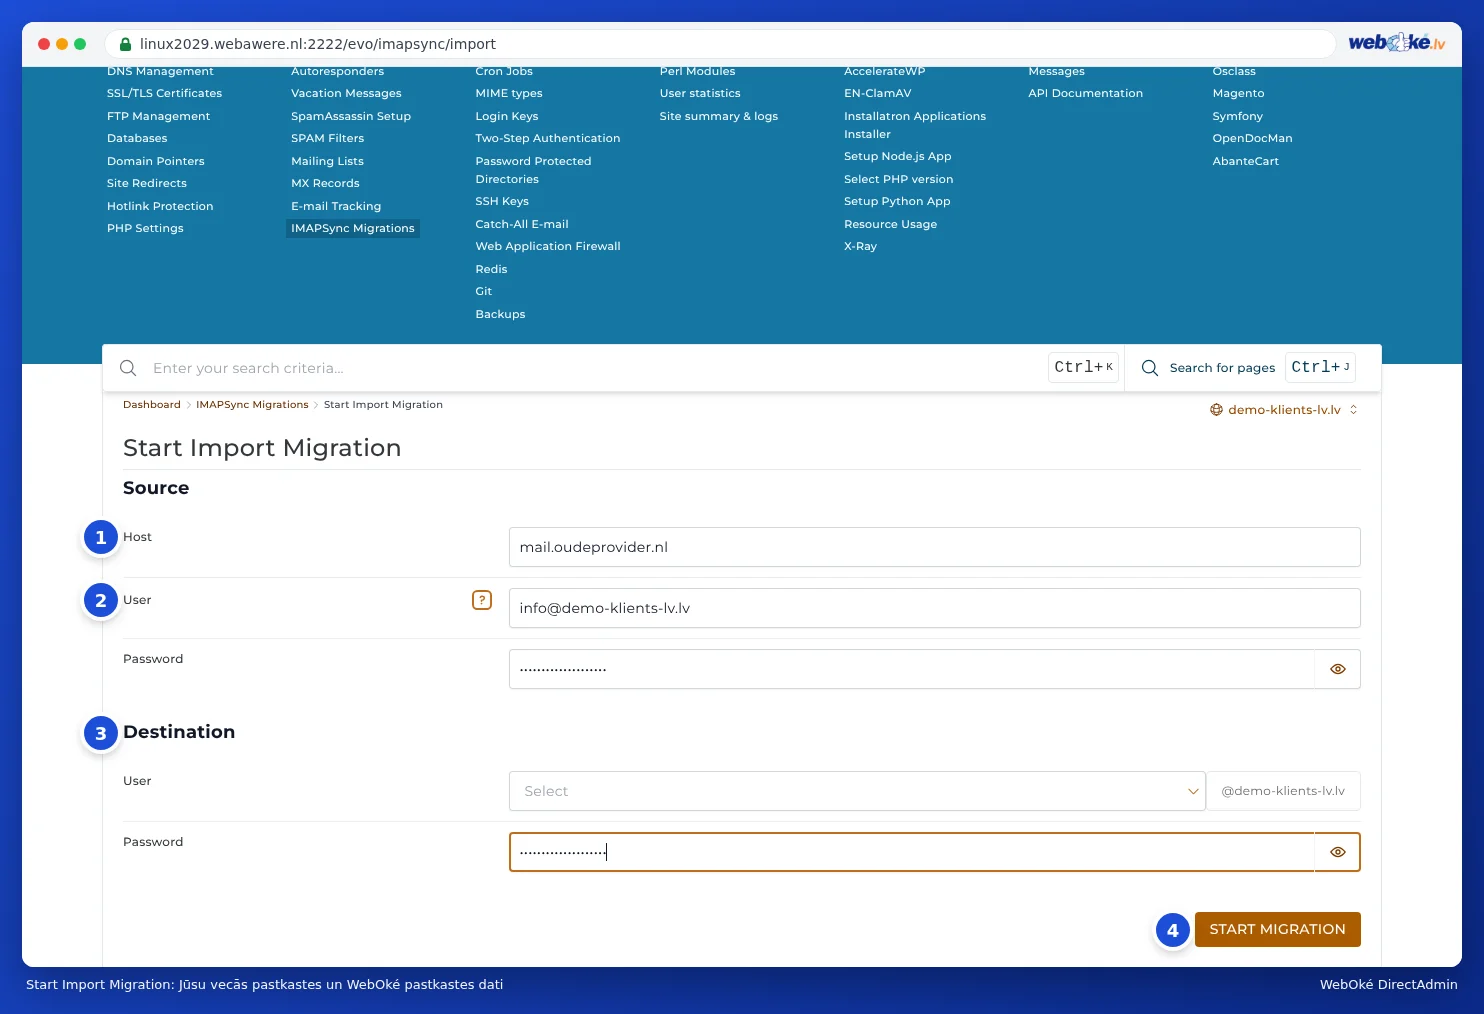Viewport: 1484px width, 1014px height.
Task: Open Magento menu entry
Action: point(1238,93)
